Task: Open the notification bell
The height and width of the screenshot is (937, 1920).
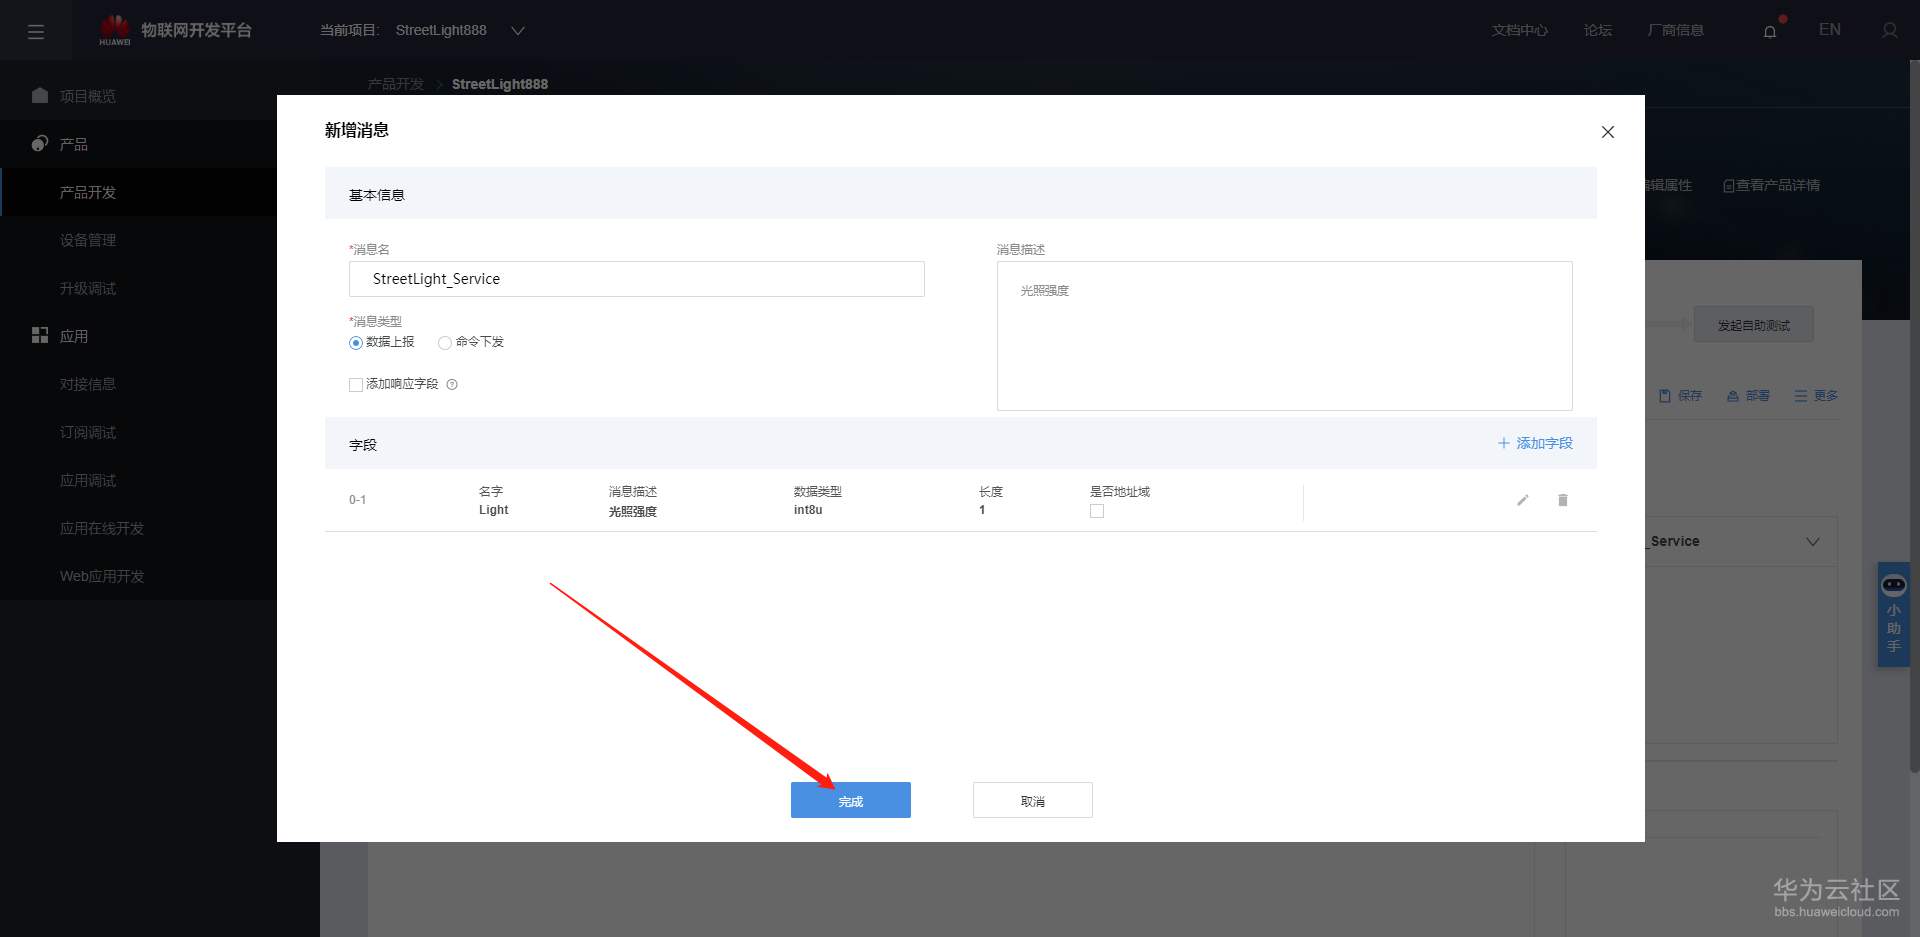Action: pyautogui.click(x=1770, y=31)
